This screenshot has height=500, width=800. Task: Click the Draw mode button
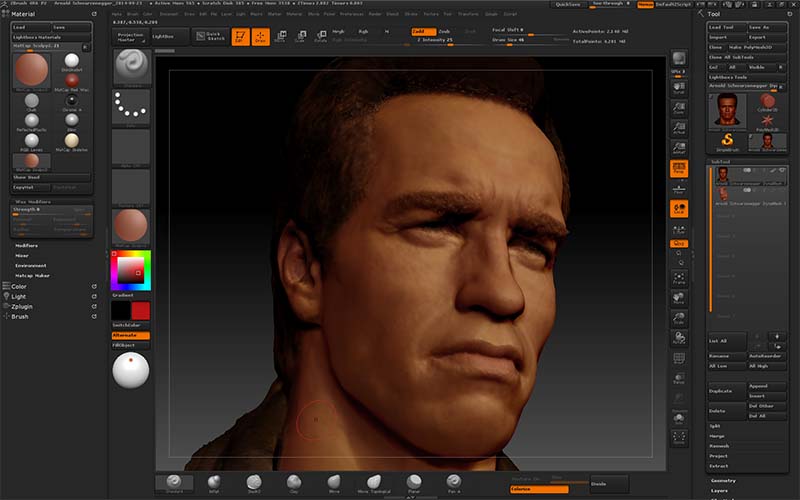(261, 37)
